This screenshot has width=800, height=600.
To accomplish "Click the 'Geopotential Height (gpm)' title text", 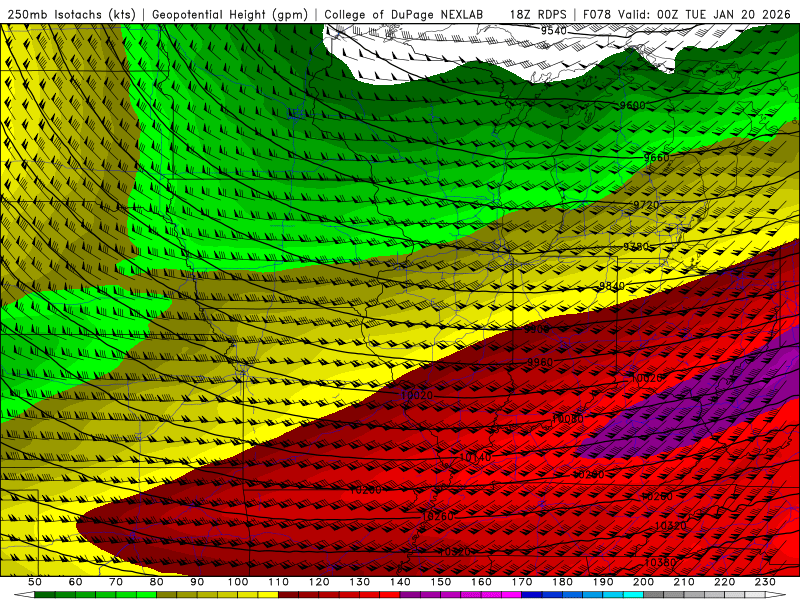I will (230, 14).
